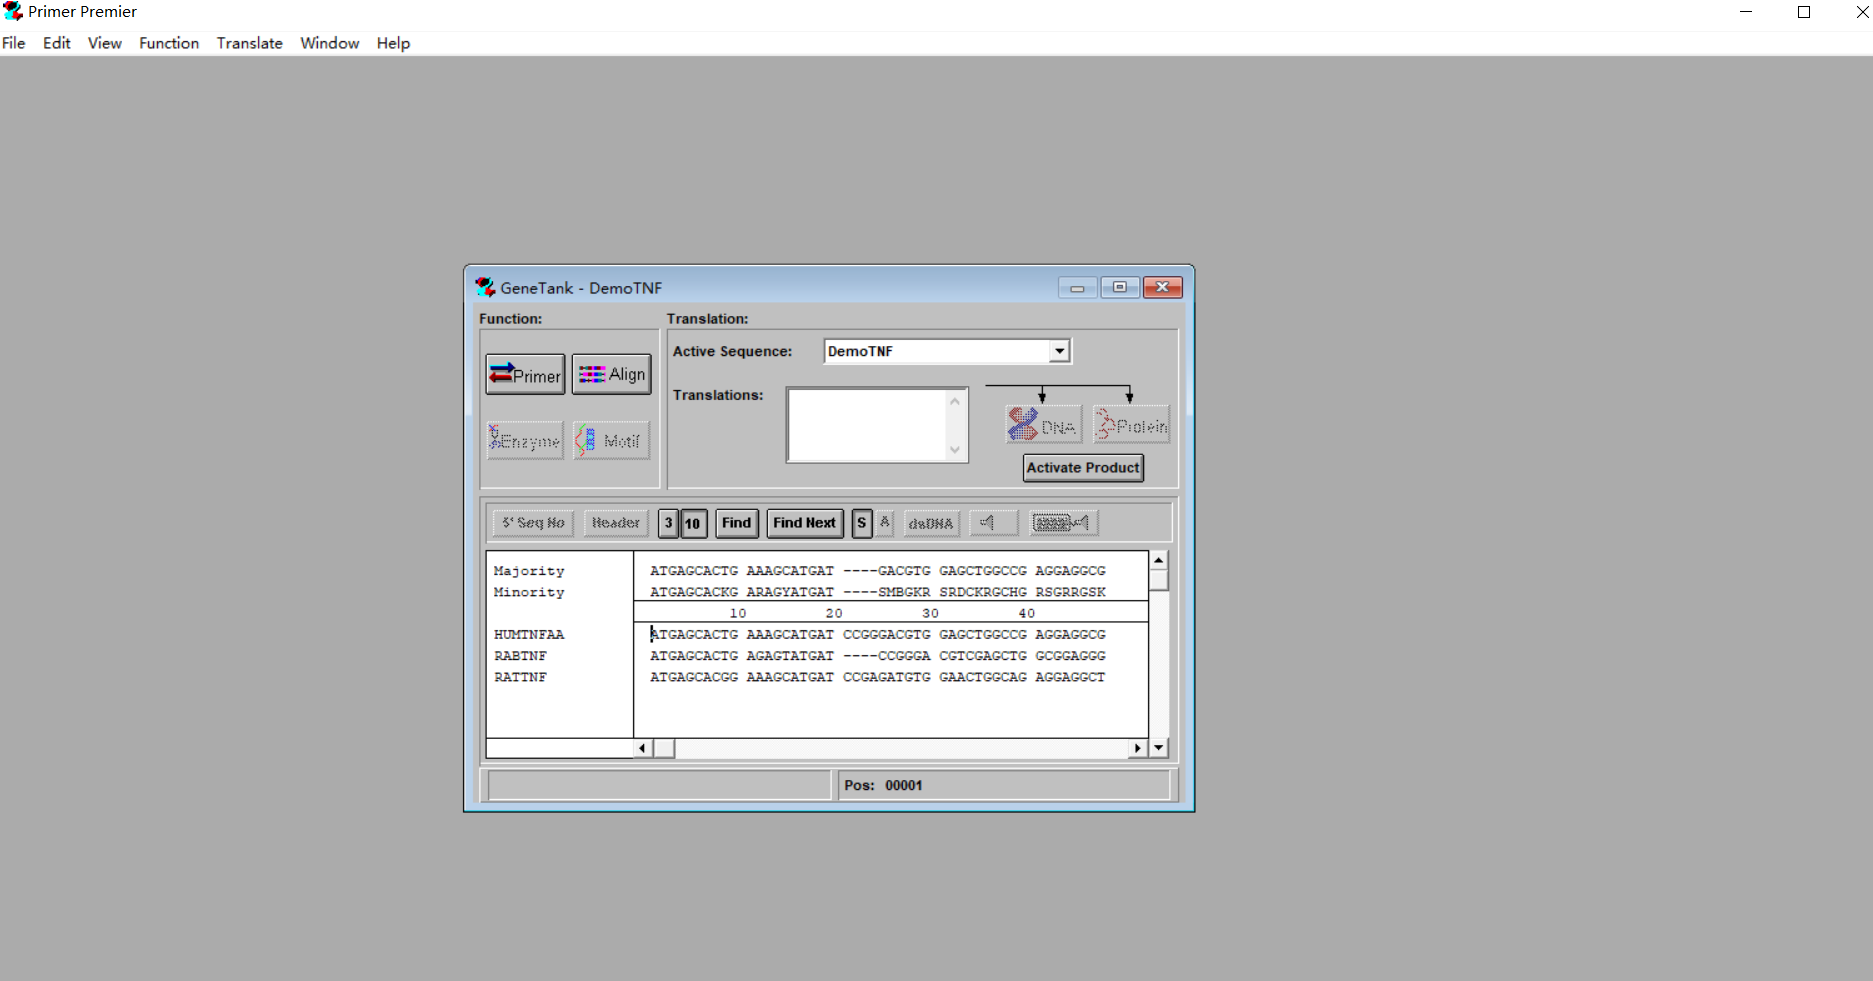Click the sequence view scroll up arrow
The image size is (1873, 981).
(1158, 560)
